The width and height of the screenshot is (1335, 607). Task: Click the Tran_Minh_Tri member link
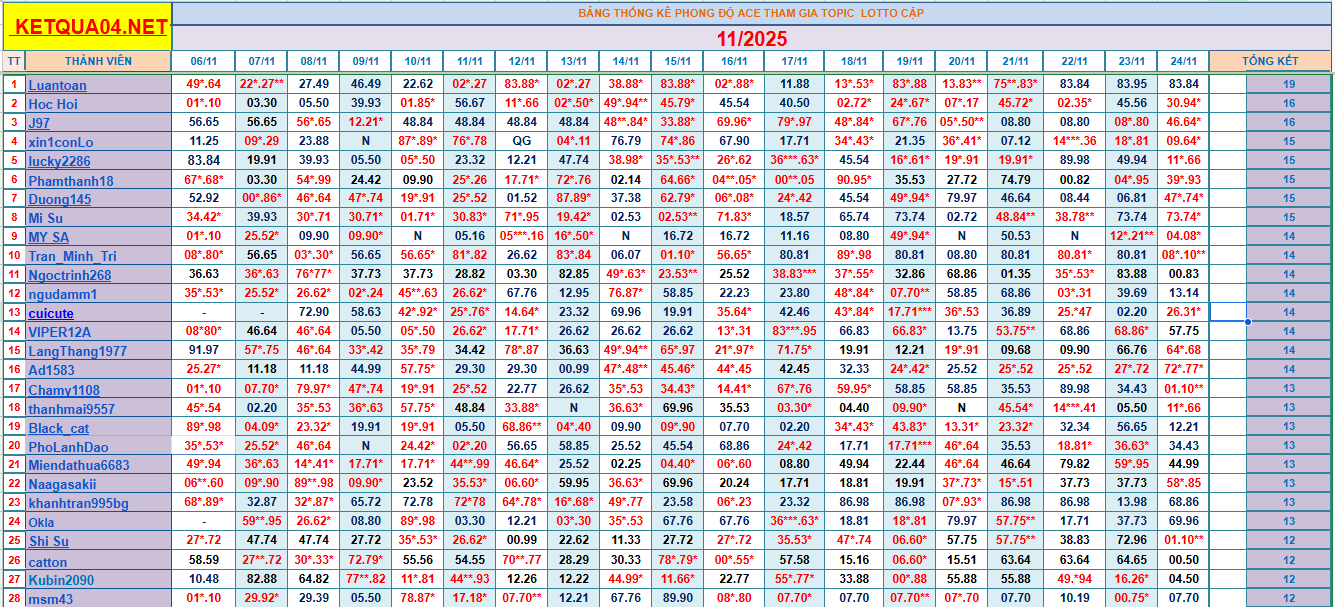pyautogui.click(x=72, y=256)
